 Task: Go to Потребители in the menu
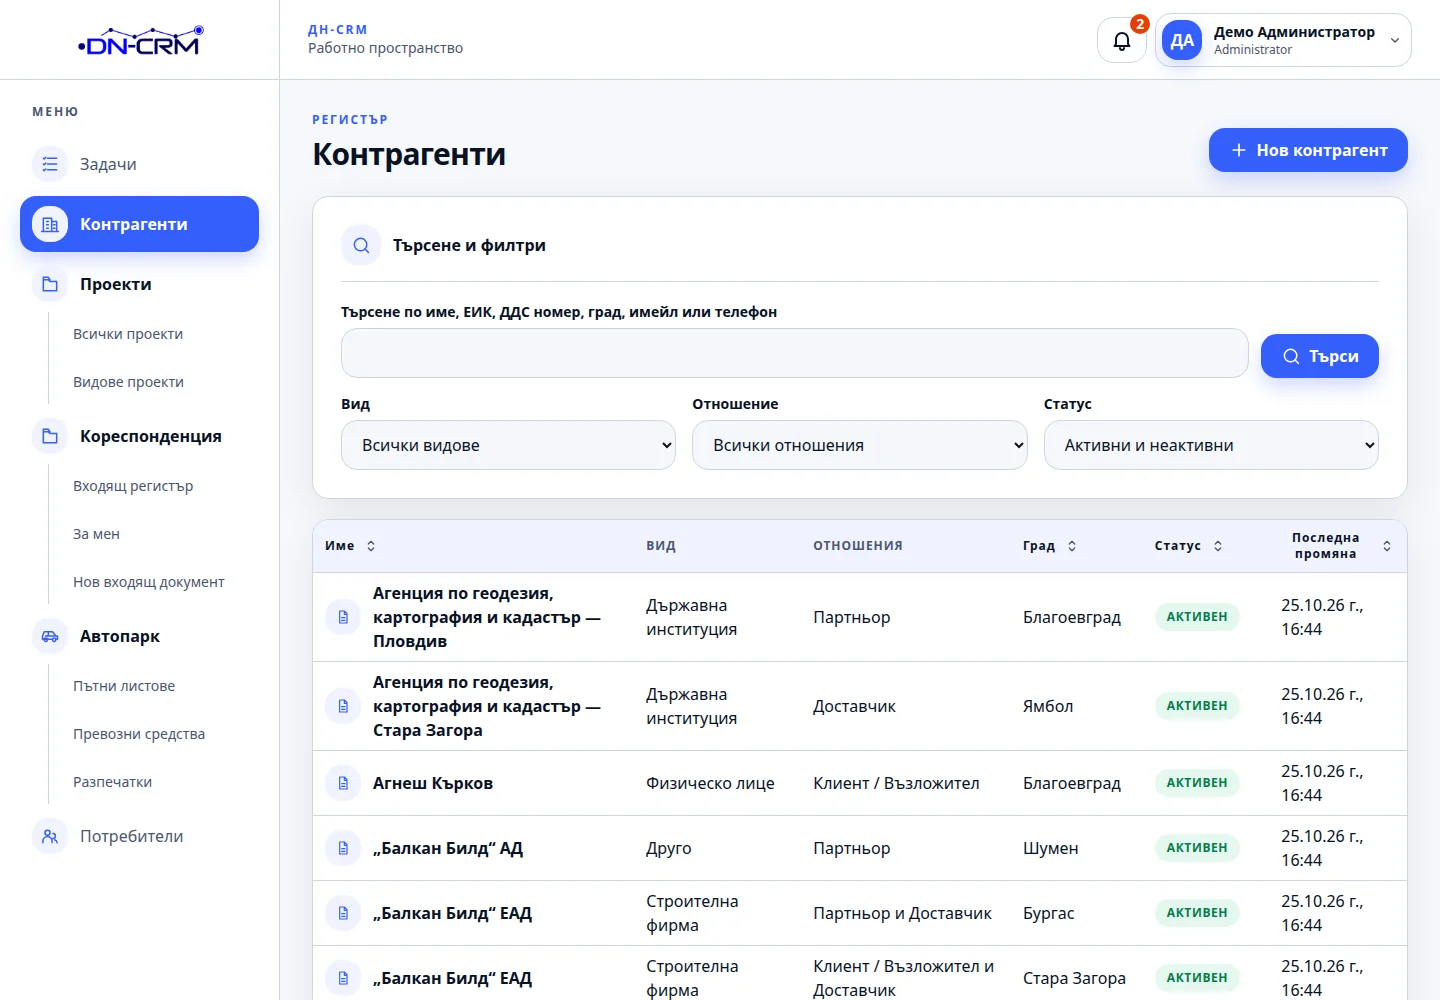[x=139, y=836]
